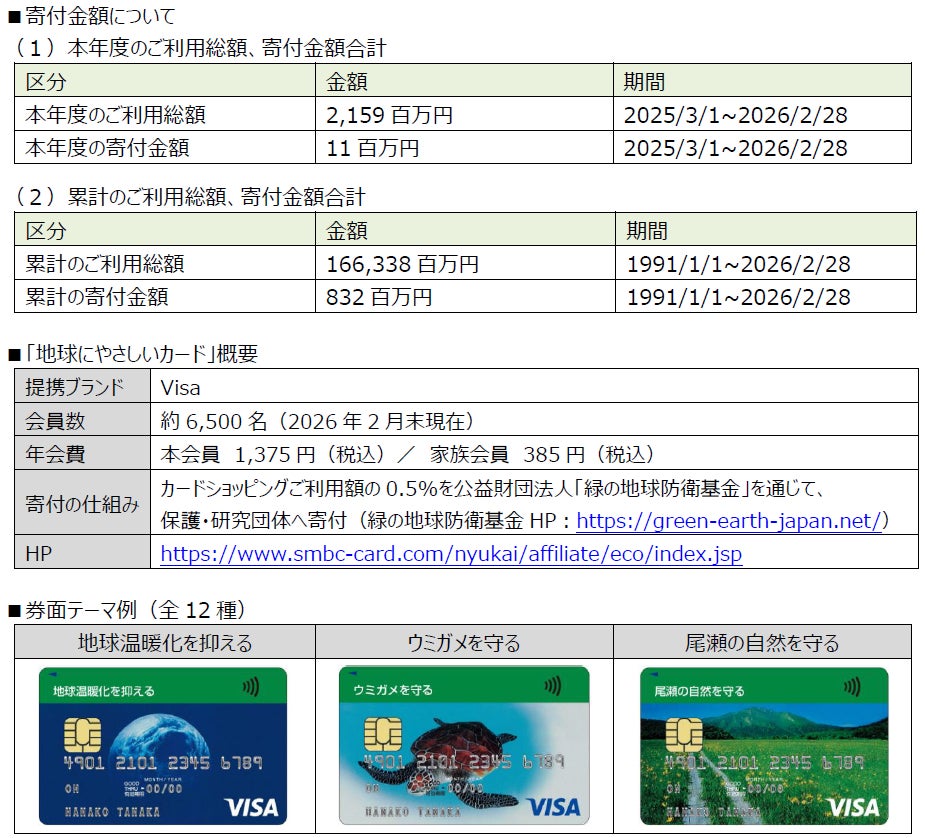This screenshot has height=838, width=925.
Task: Click the 地球温暖化を抑える card image
Action: coord(163,746)
